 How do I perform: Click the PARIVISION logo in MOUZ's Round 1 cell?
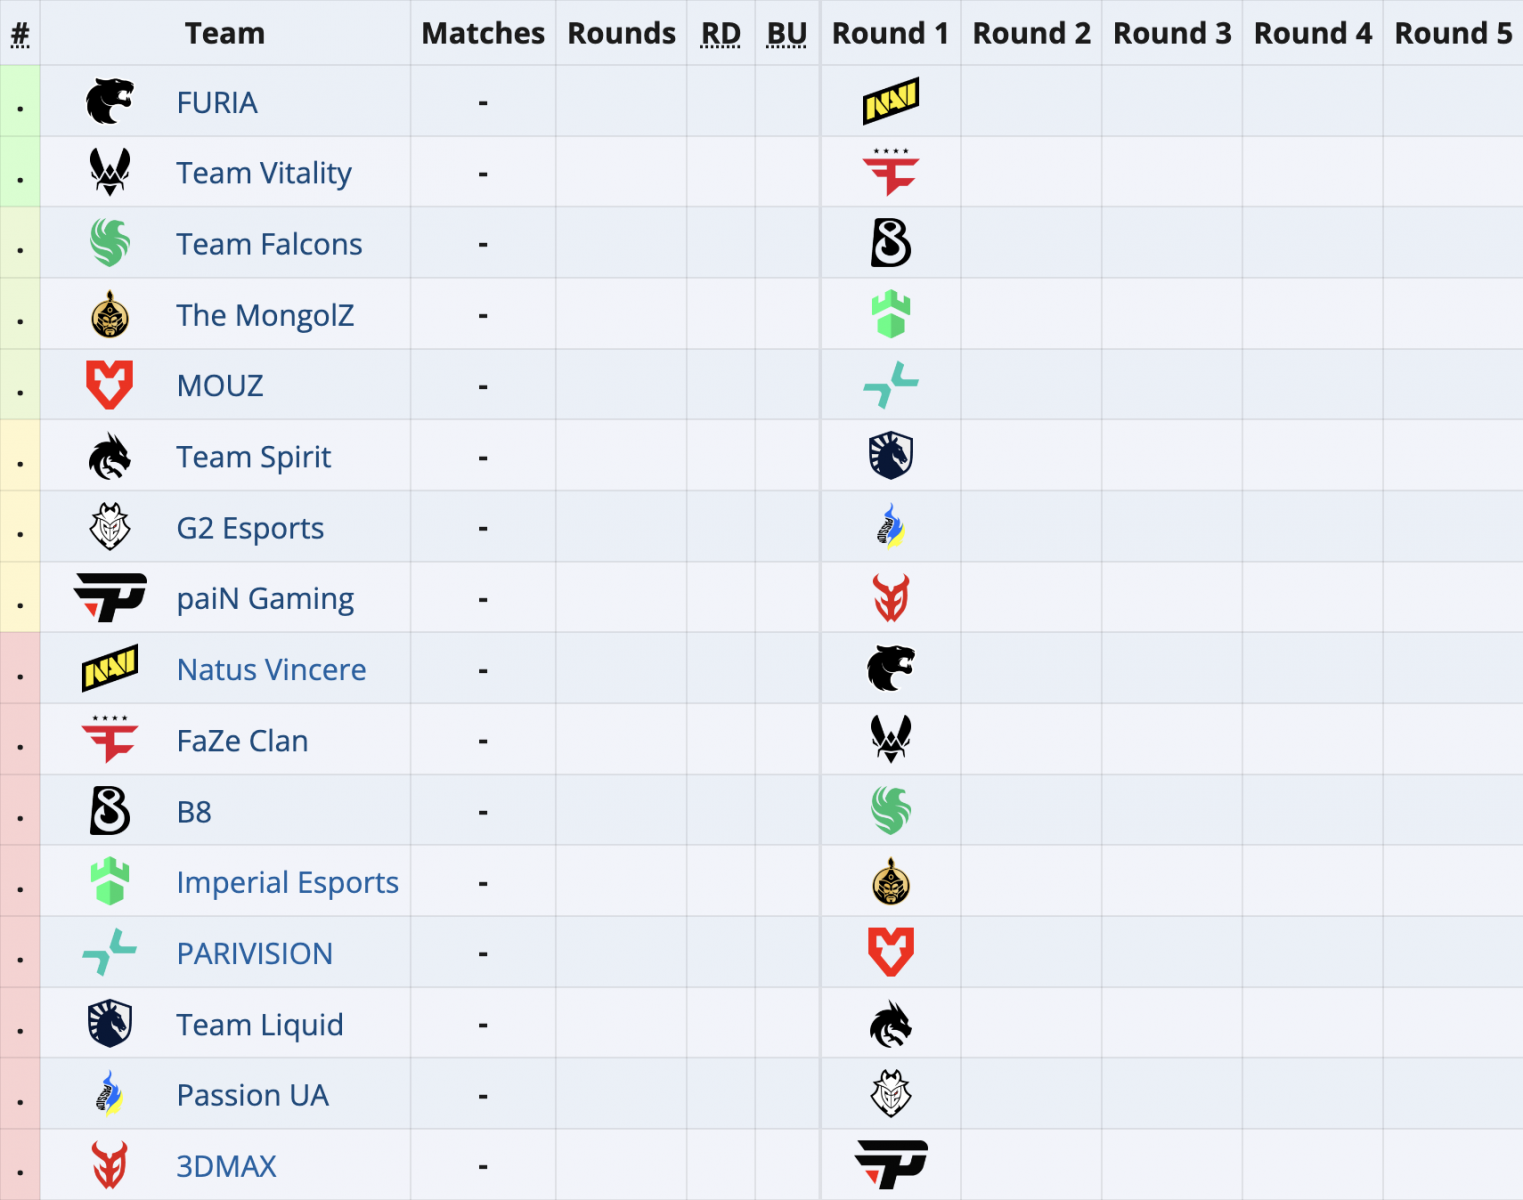(x=890, y=385)
